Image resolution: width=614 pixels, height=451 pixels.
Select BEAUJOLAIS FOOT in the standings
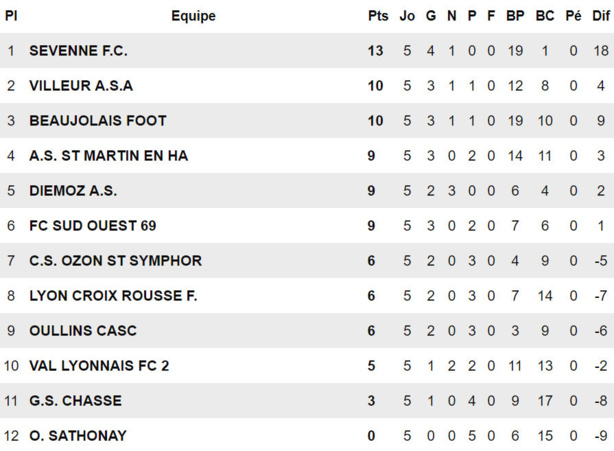pyautogui.click(x=98, y=121)
